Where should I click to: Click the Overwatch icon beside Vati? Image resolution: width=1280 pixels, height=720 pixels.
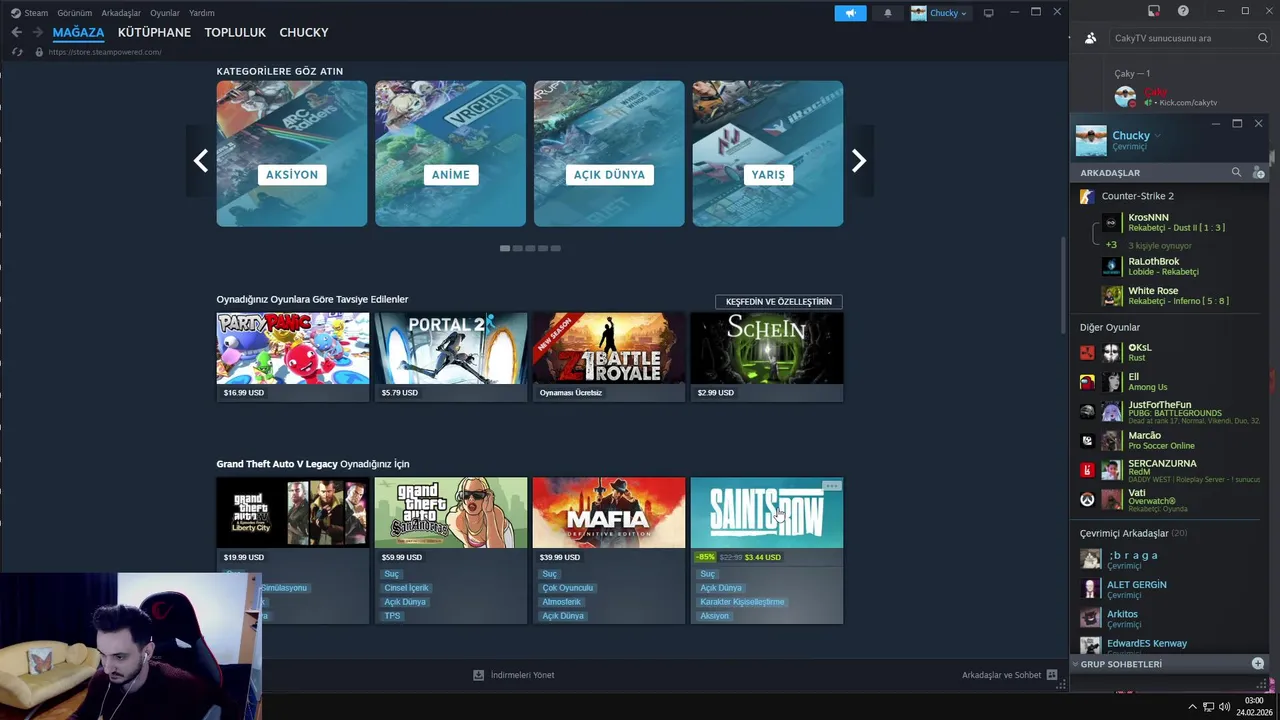[1087, 499]
